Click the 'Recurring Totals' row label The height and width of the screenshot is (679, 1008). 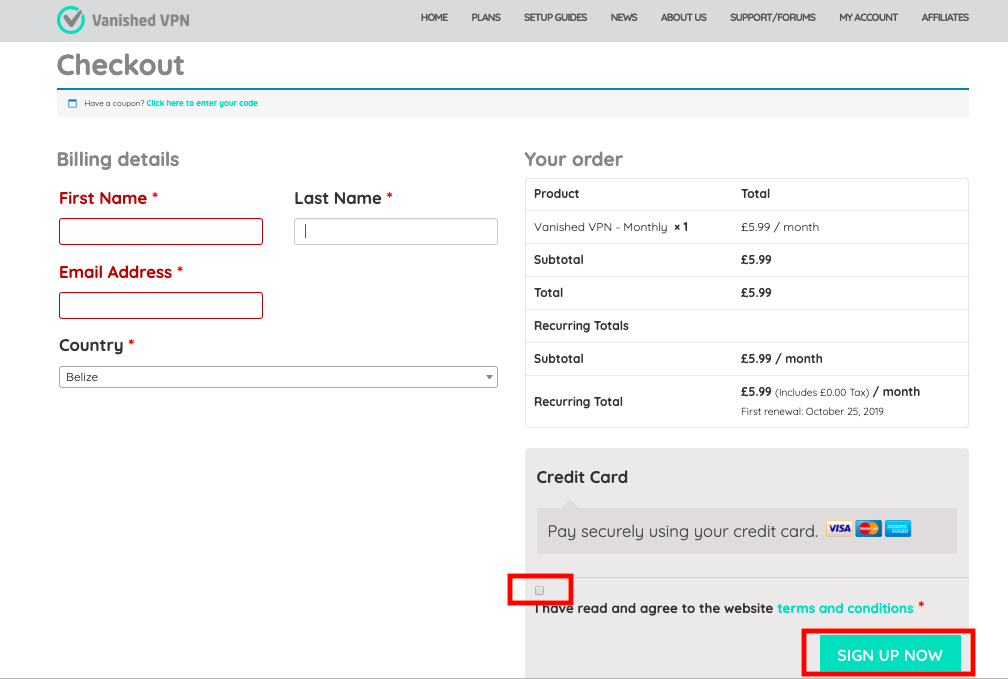pos(581,326)
